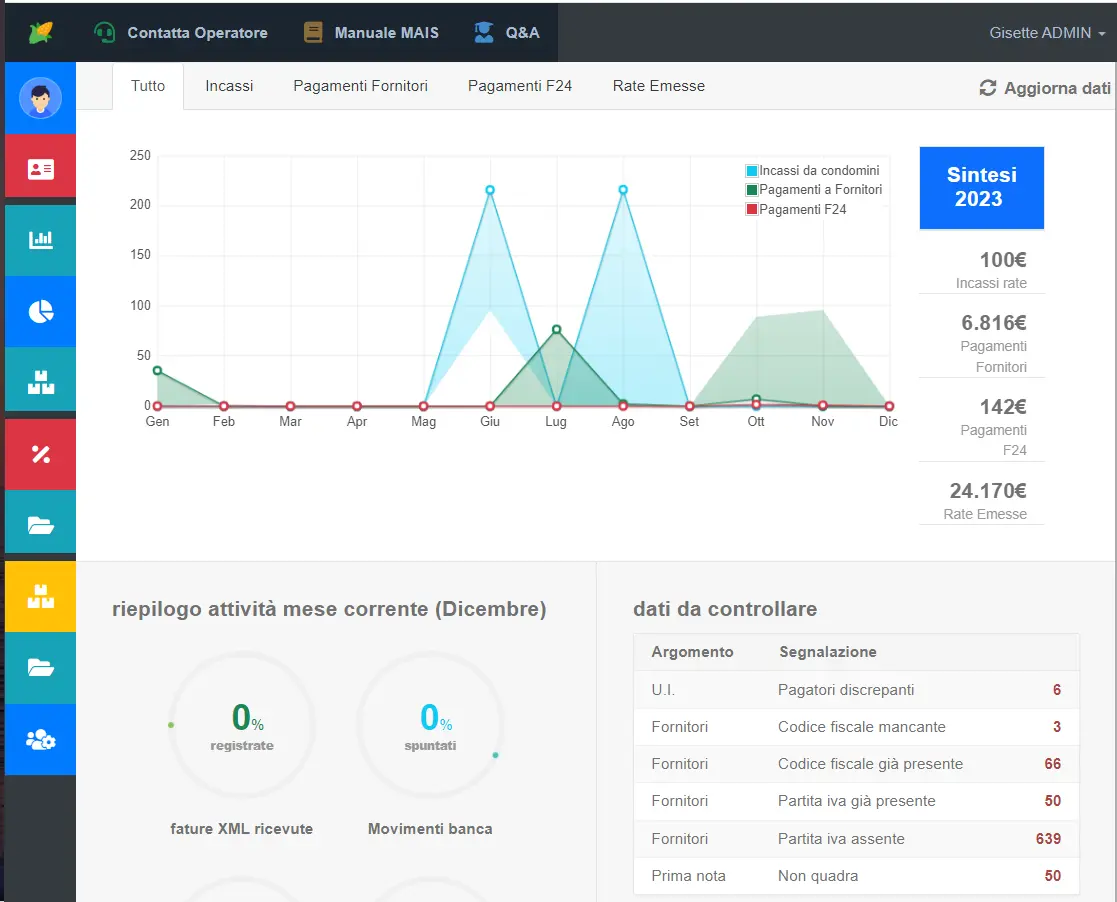Click the green Gen data point on the chart
The image size is (1117, 902).
157,370
